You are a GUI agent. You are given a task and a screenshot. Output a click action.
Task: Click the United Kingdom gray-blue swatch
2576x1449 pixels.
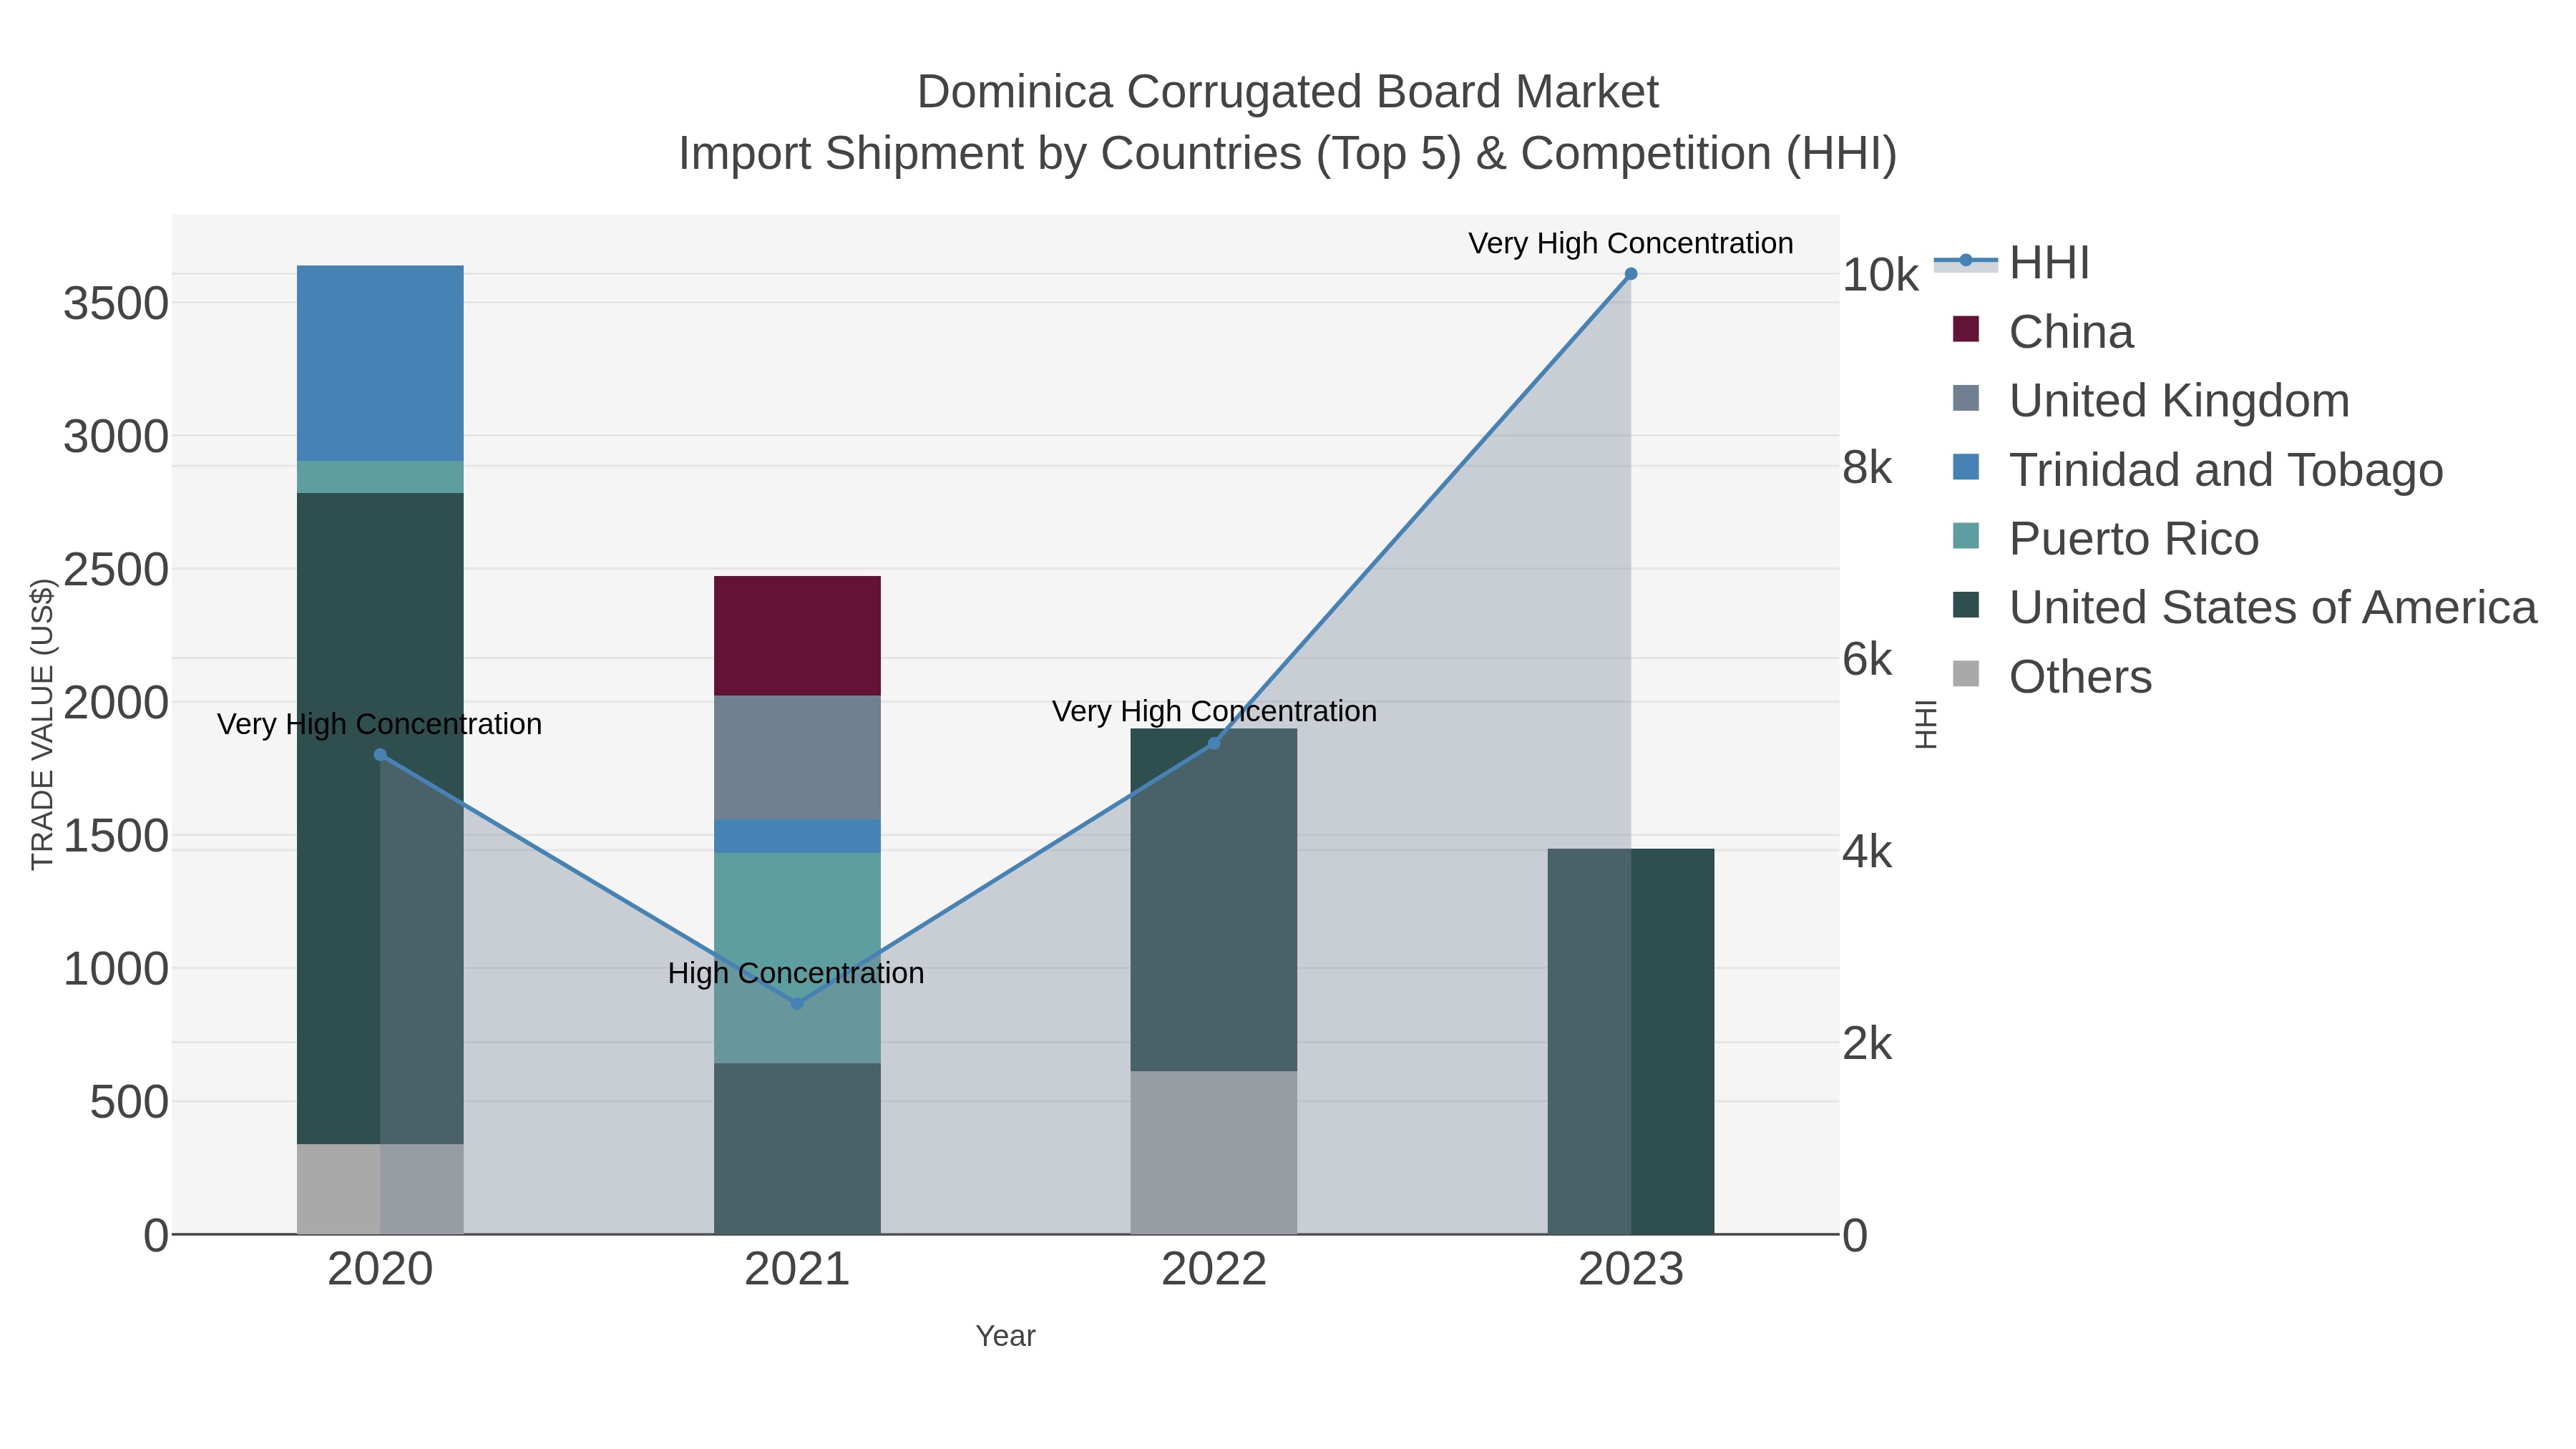[1966, 398]
